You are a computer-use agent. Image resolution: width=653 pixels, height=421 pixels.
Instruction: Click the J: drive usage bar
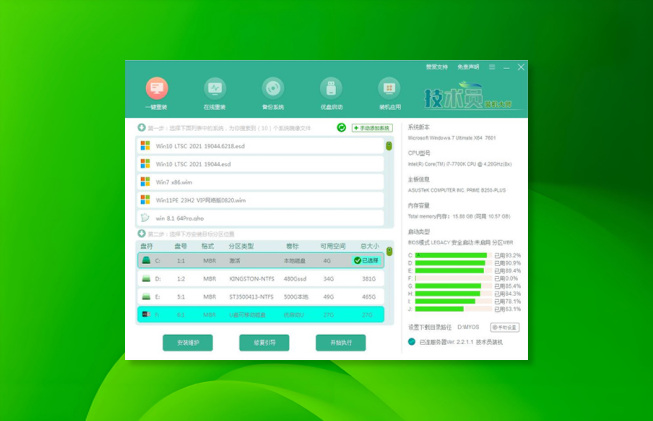(x=454, y=309)
